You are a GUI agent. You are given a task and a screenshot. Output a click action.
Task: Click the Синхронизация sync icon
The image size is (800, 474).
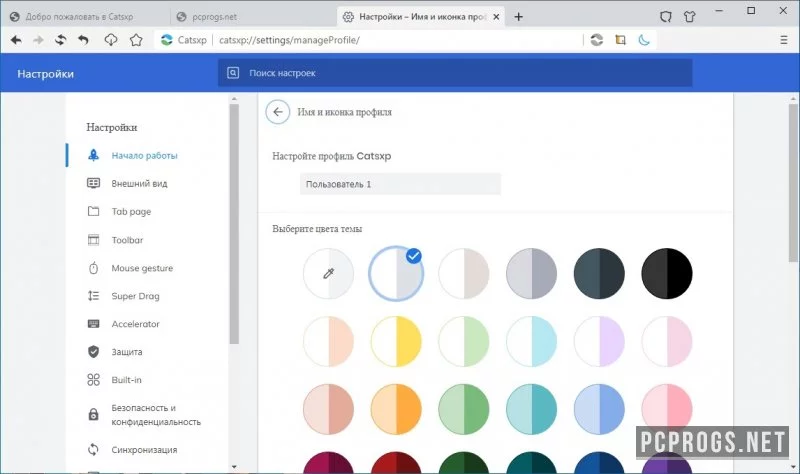[x=93, y=450]
